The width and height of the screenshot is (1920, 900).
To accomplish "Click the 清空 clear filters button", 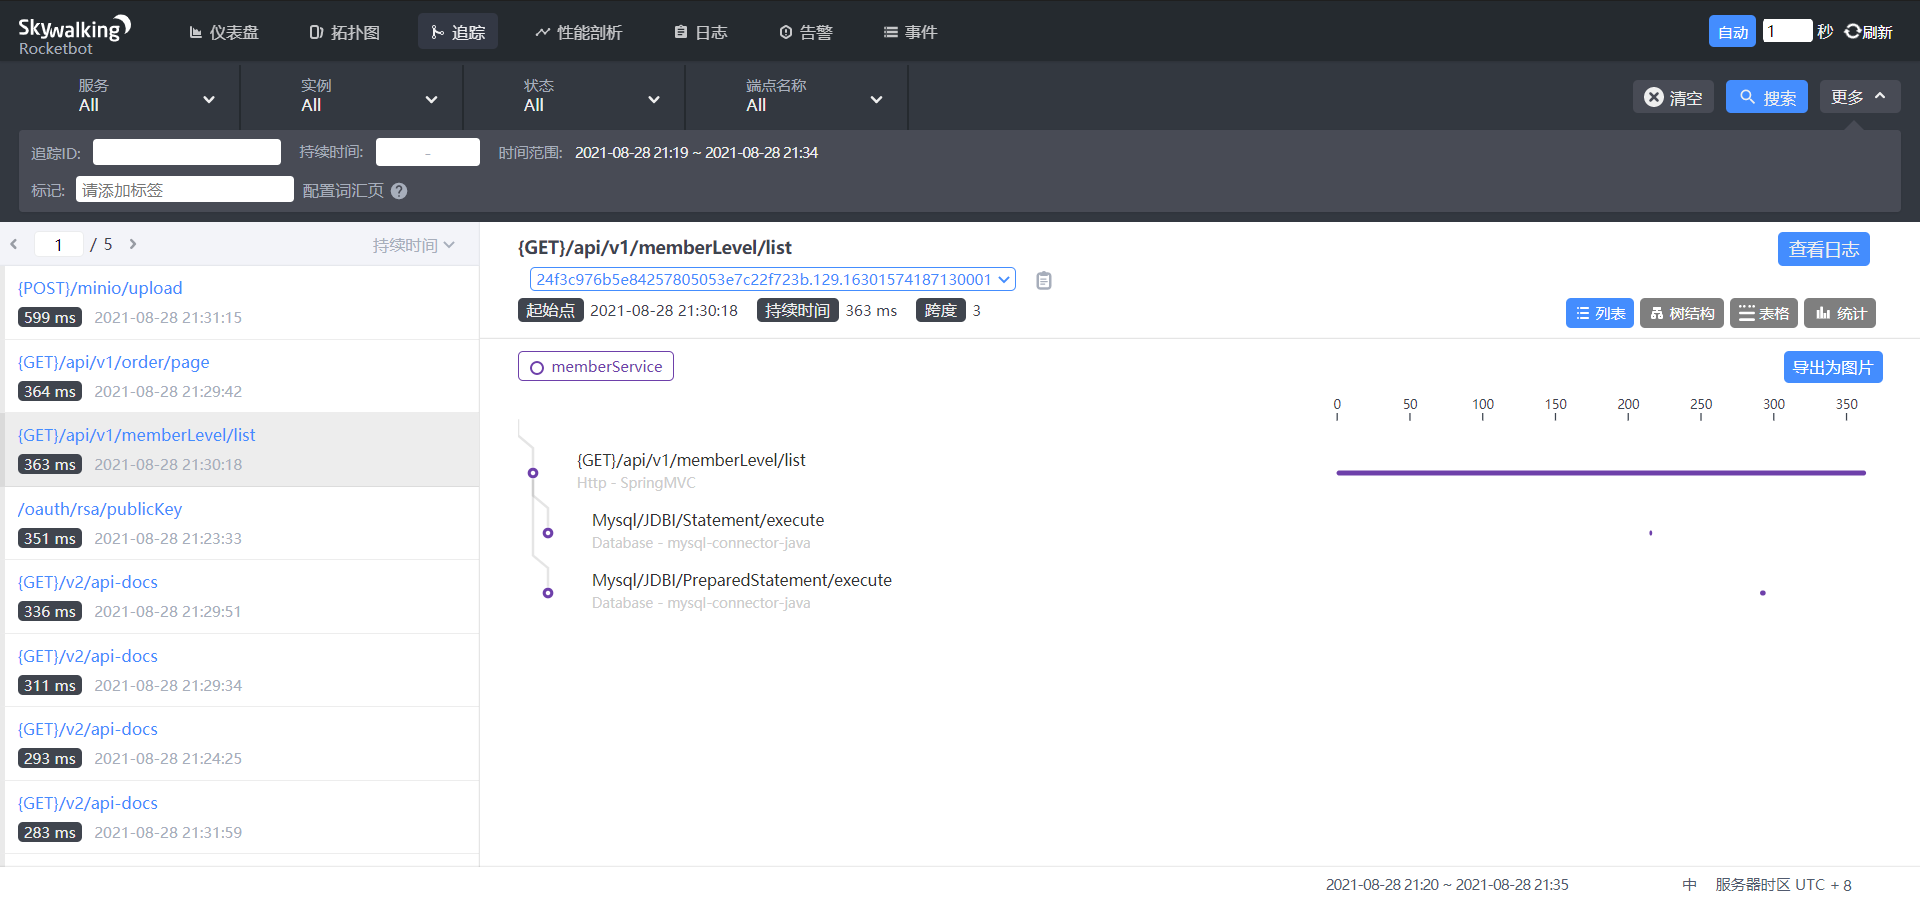I will pyautogui.click(x=1673, y=97).
